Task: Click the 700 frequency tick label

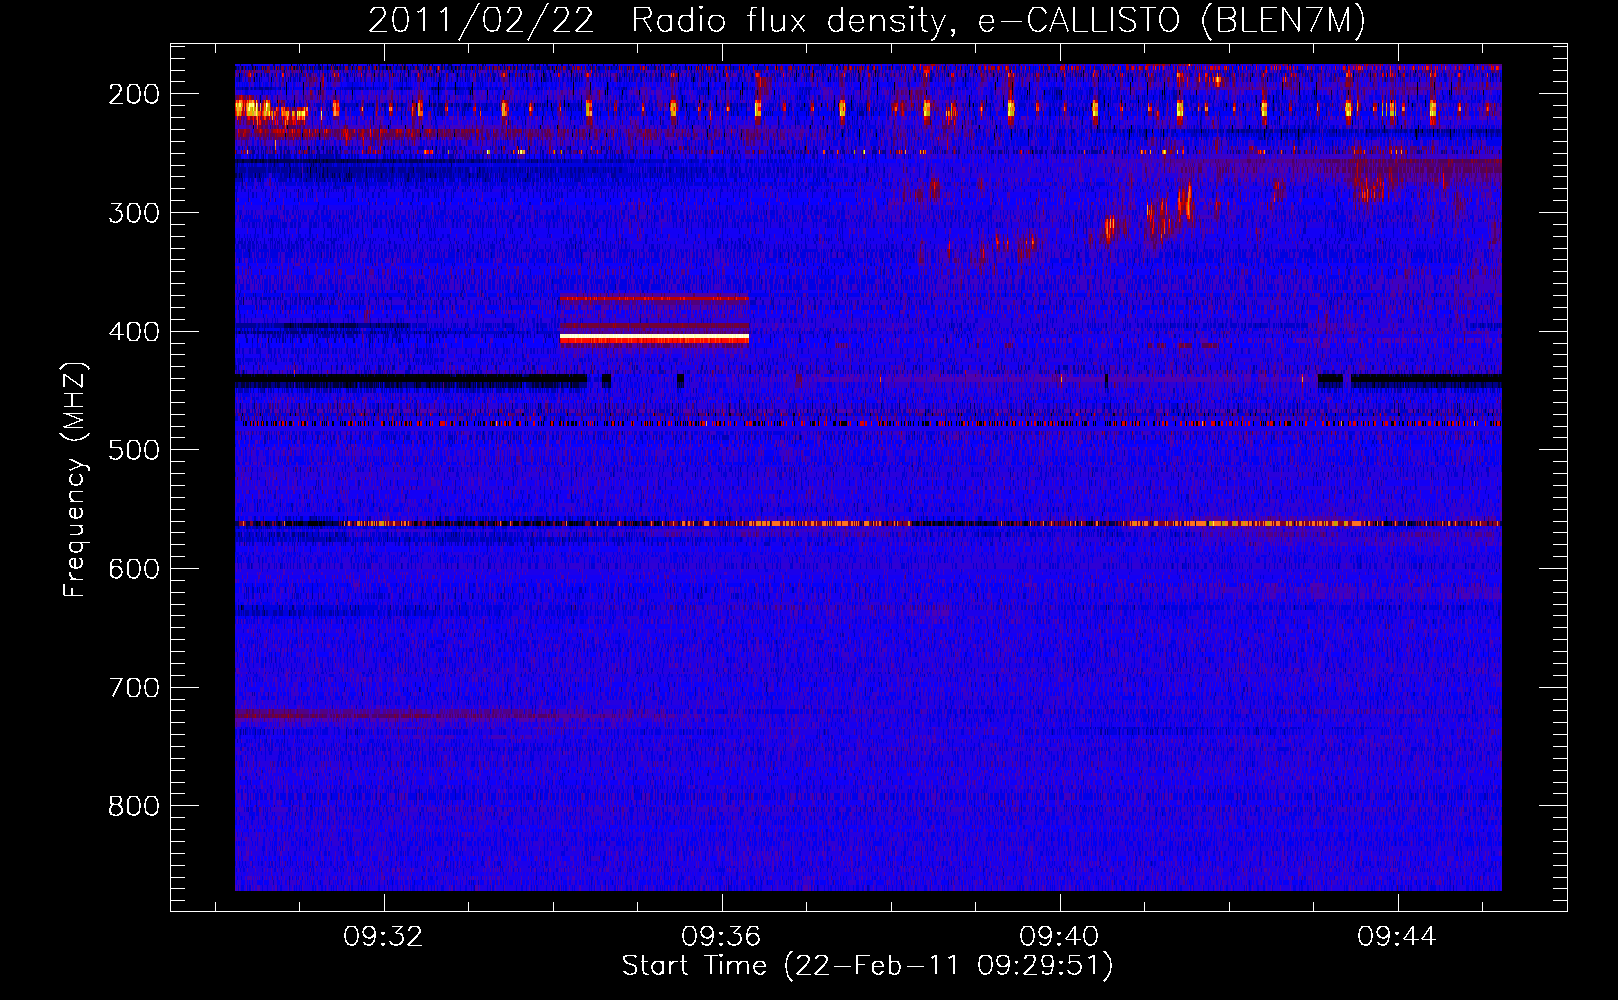Action: point(134,688)
